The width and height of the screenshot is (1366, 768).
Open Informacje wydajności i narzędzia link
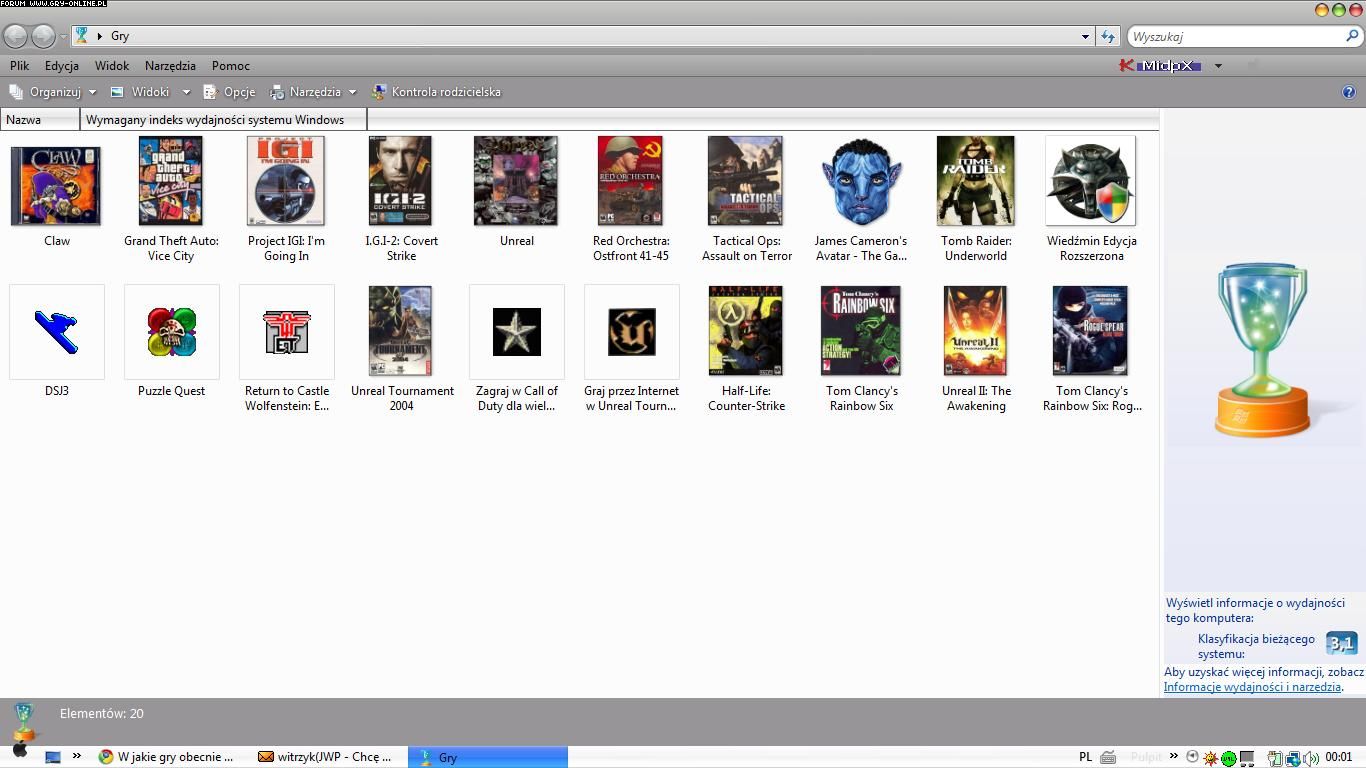tap(1252, 687)
